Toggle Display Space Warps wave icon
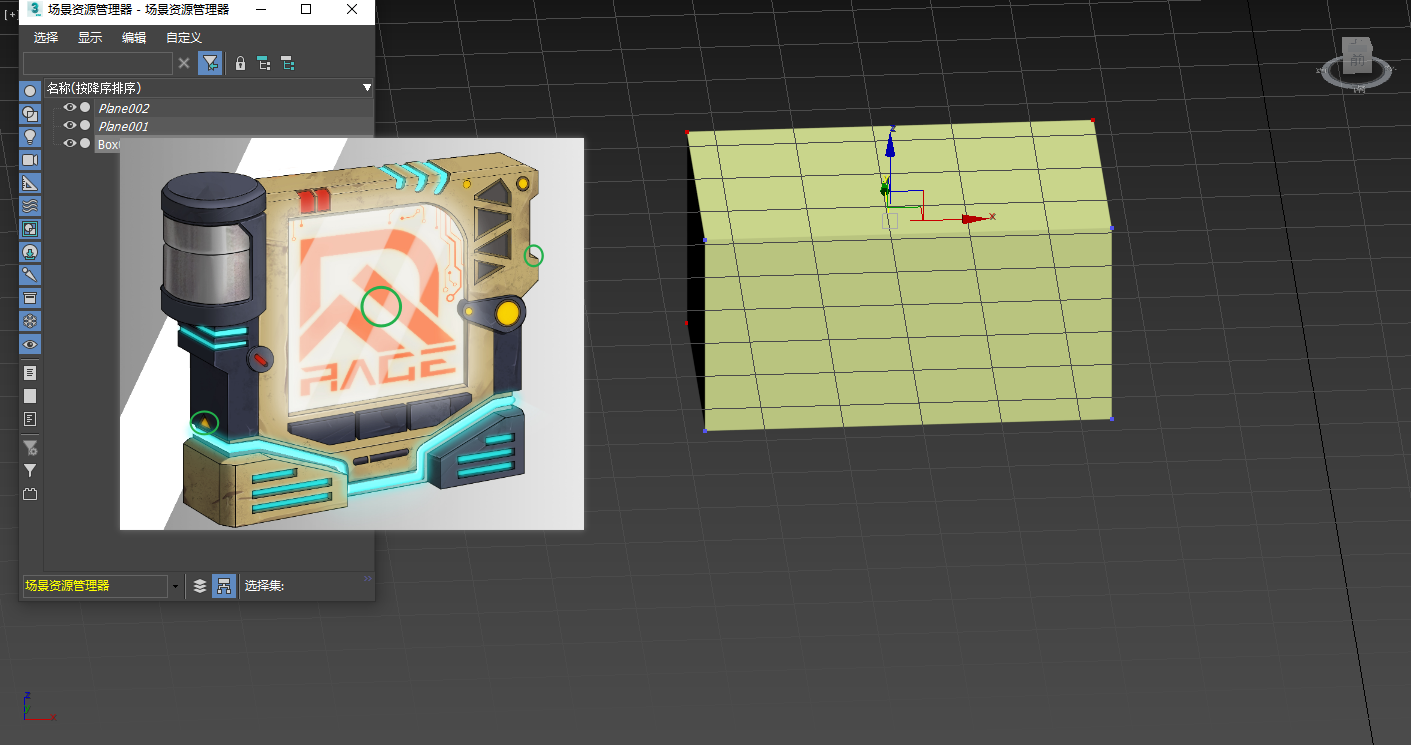Viewport: 1411px width, 745px height. point(30,206)
